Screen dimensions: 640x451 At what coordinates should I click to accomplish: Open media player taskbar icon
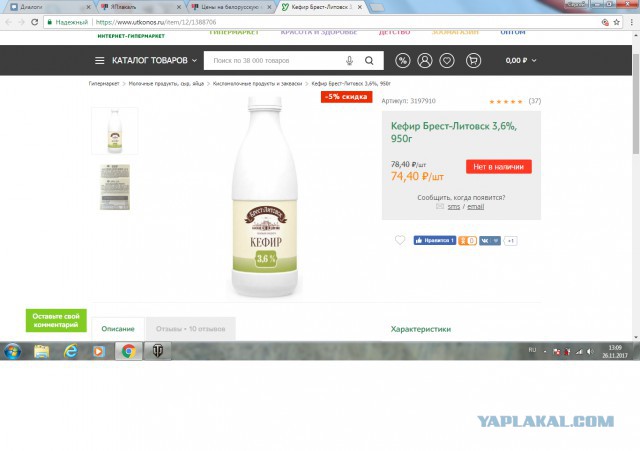tap(99, 351)
